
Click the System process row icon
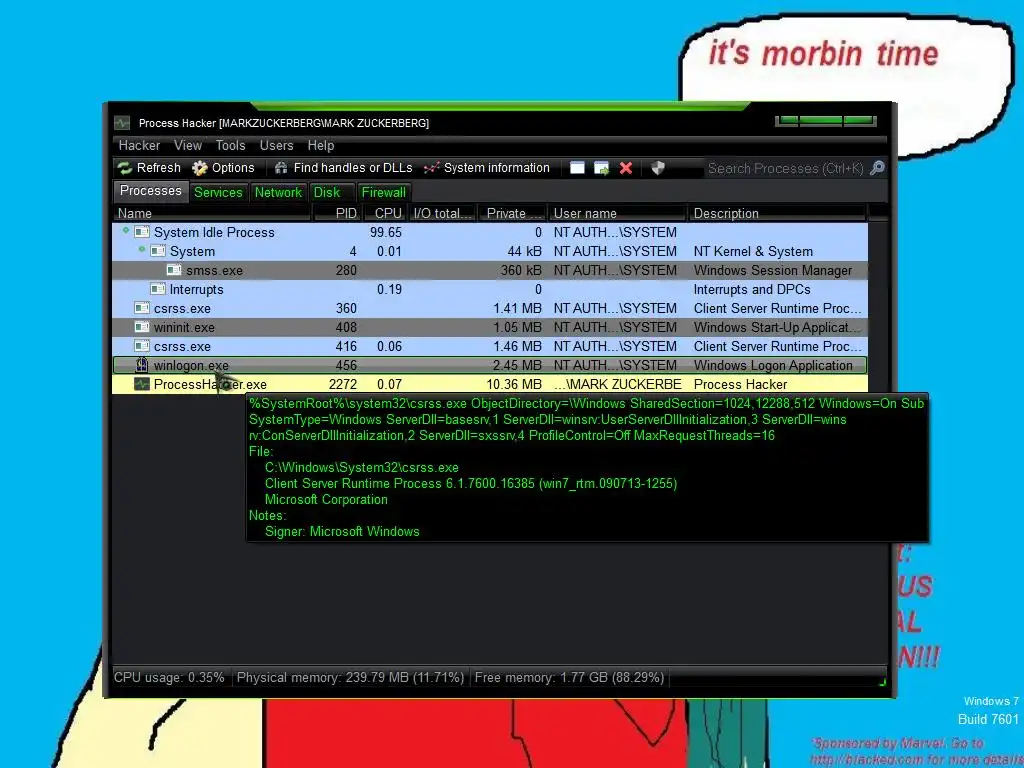(x=157, y=251)
